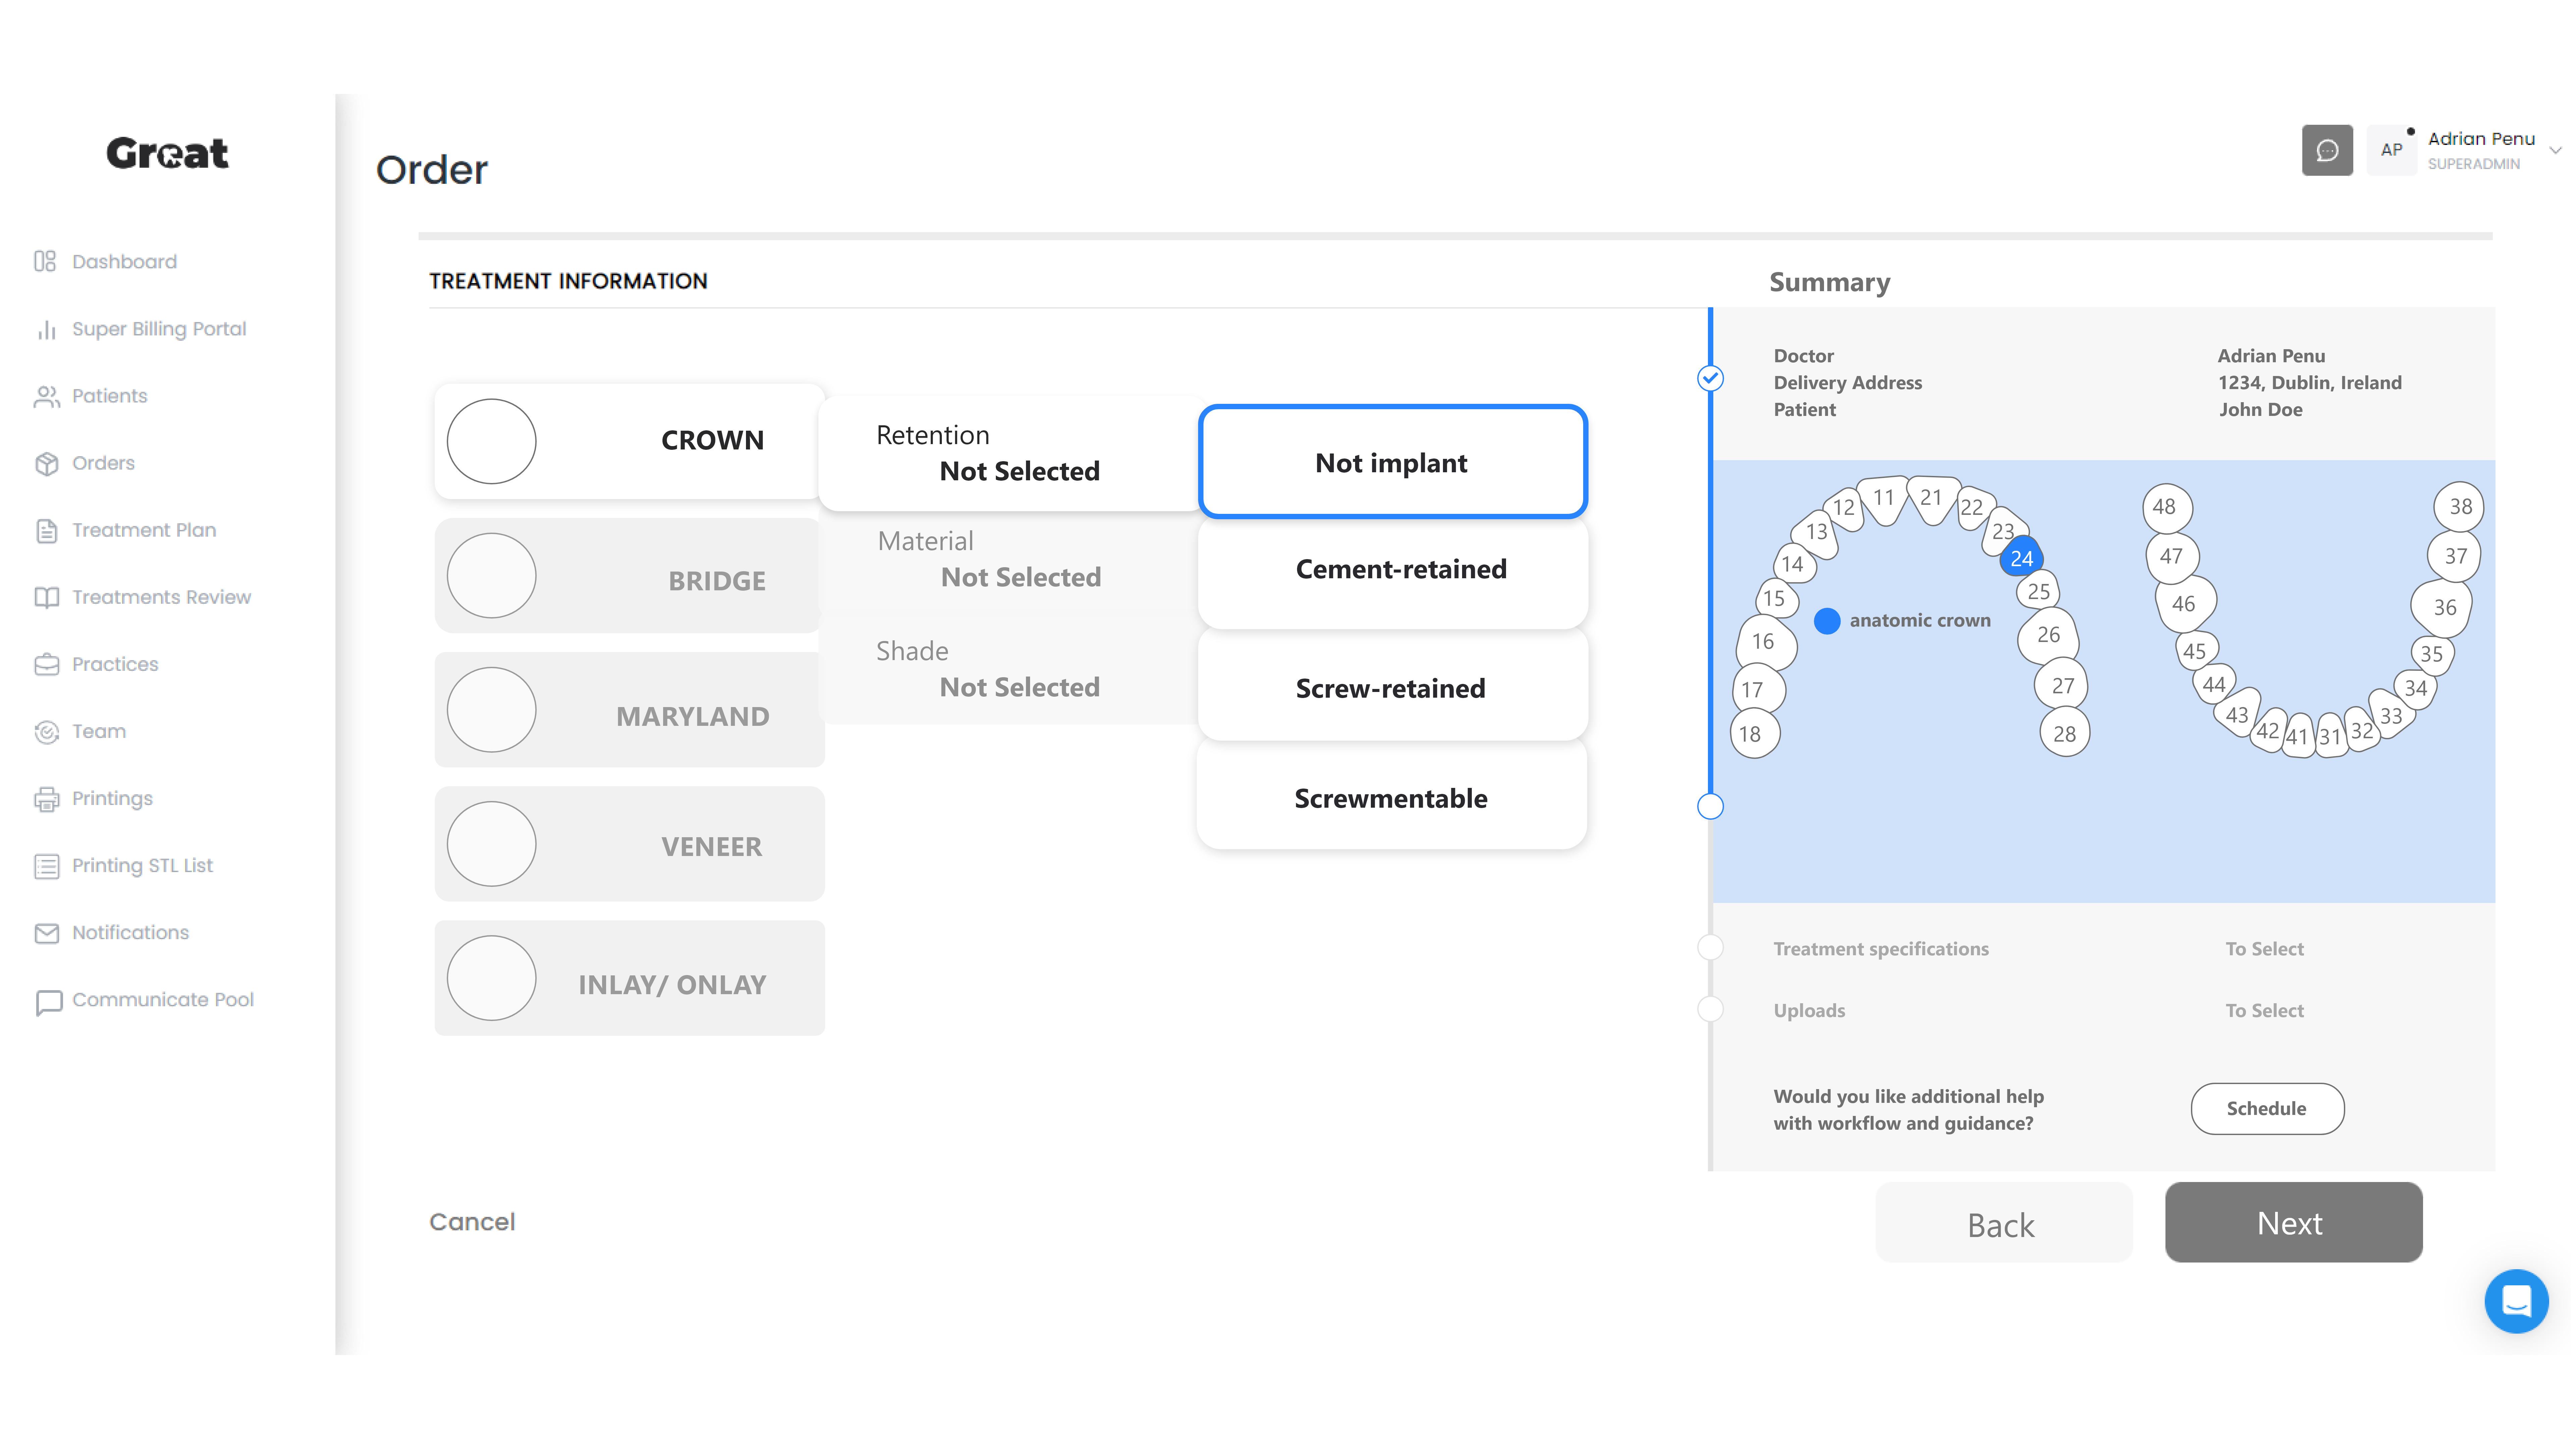
Task: Click the Next button
Action: tap(2293, 1222)
